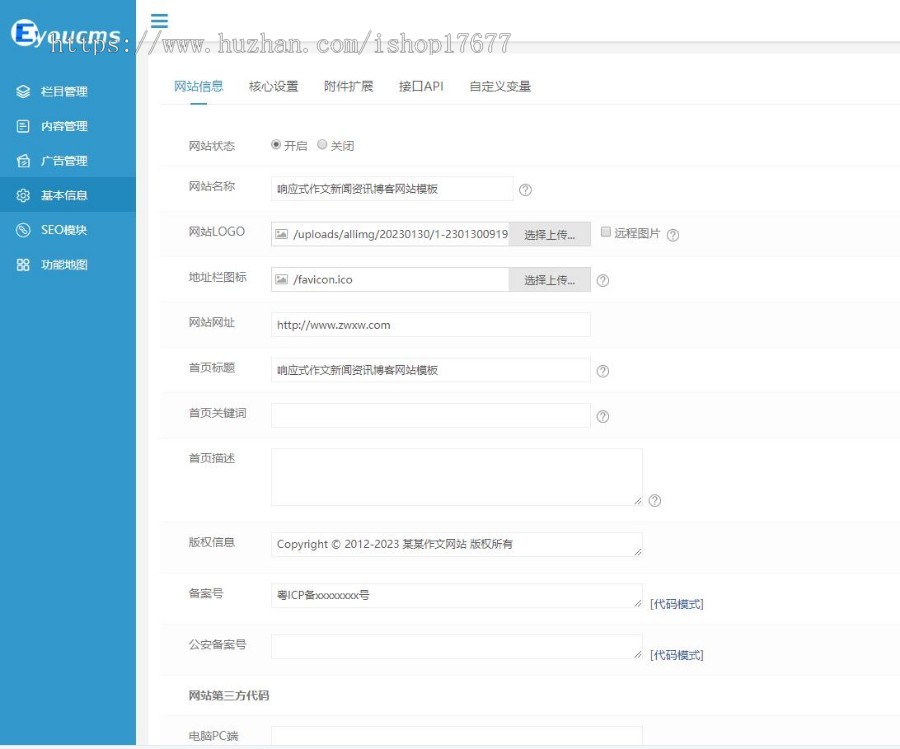Select 关闭 radio for 网站状态
This screenshot has width=900, height=749.
[x=322, y=145]
